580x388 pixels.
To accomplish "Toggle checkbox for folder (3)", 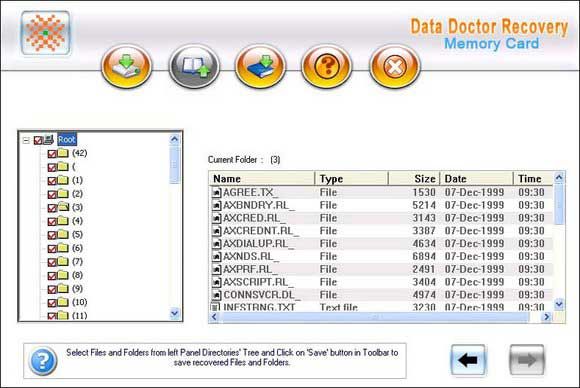I will click(x=52, y=208).
